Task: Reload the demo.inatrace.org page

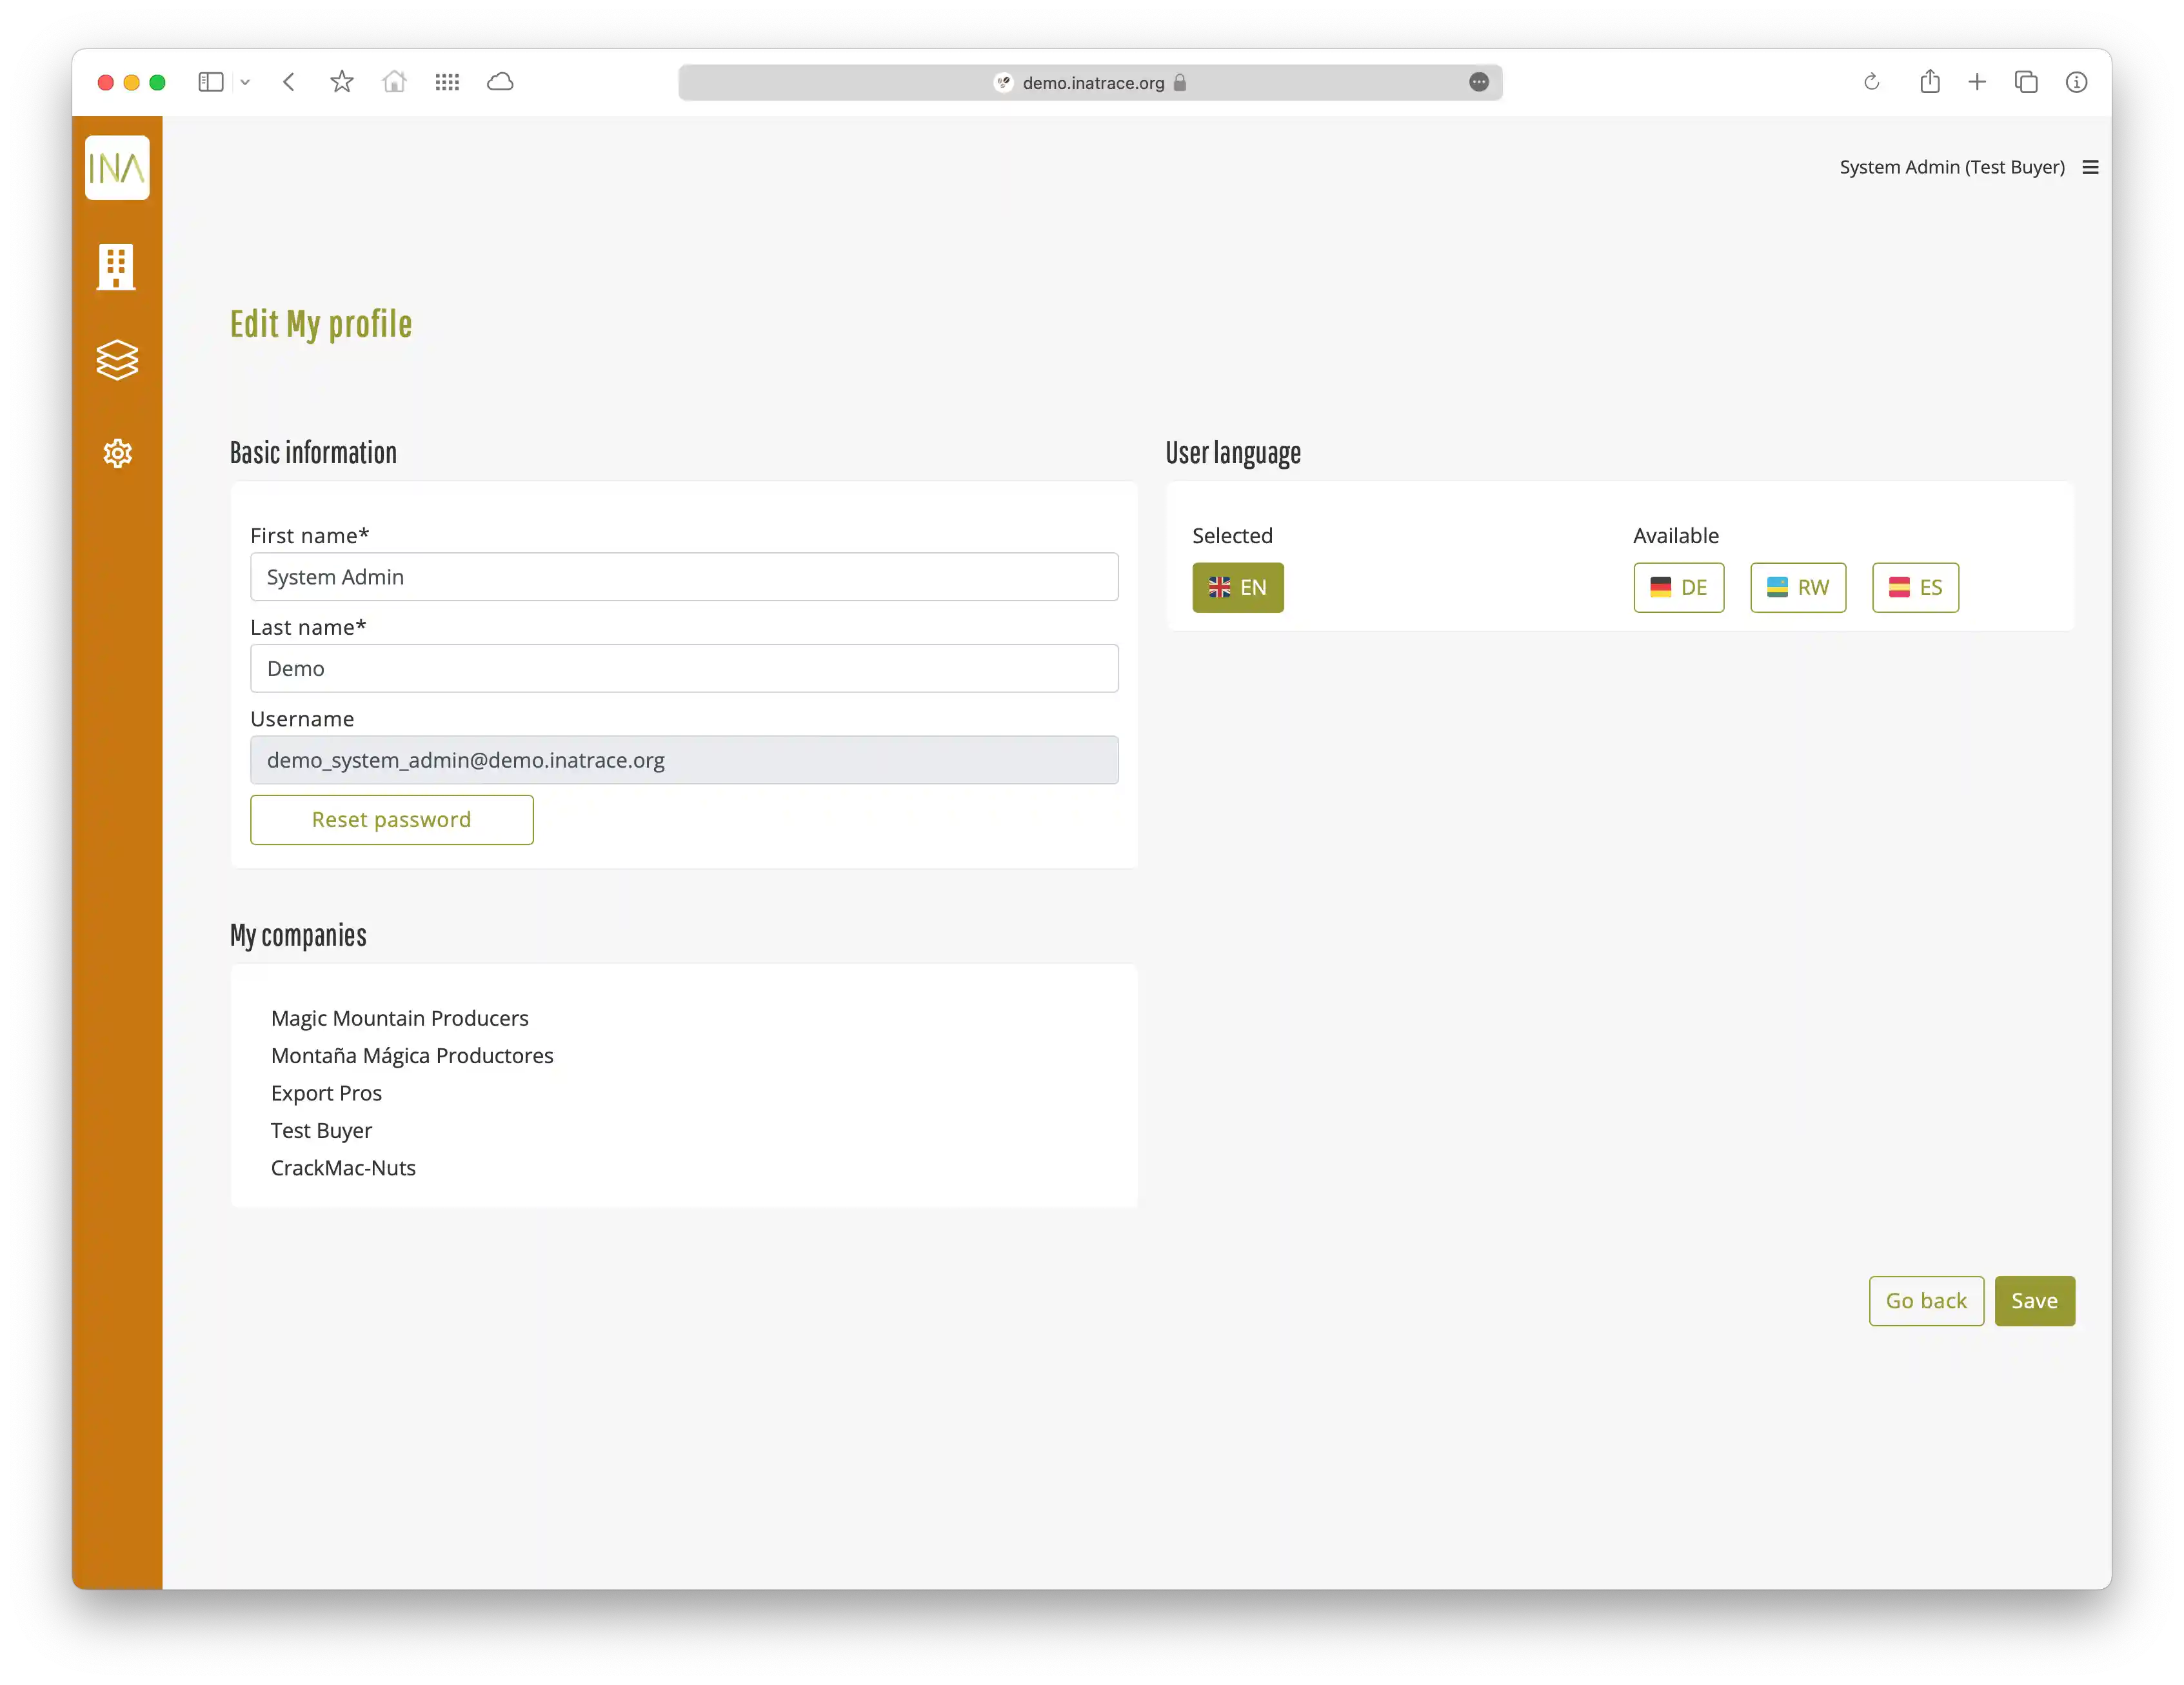Action: point(1870,82)
